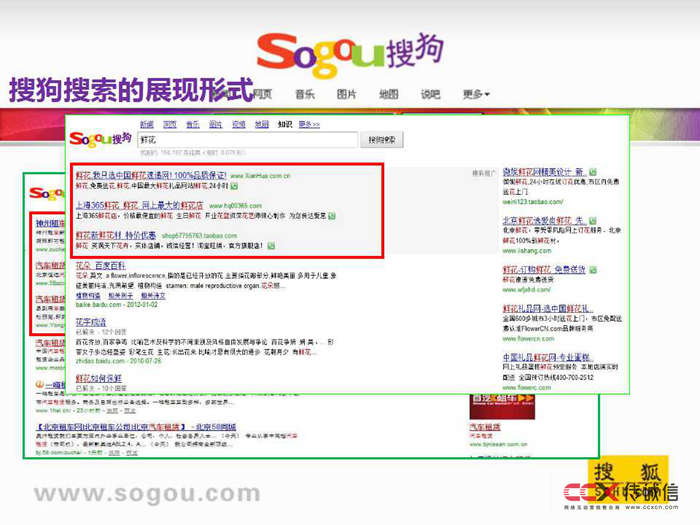Expand 更多>> in the search category tabs
This screenshot has width=700, height=525.
click(309, 125)
